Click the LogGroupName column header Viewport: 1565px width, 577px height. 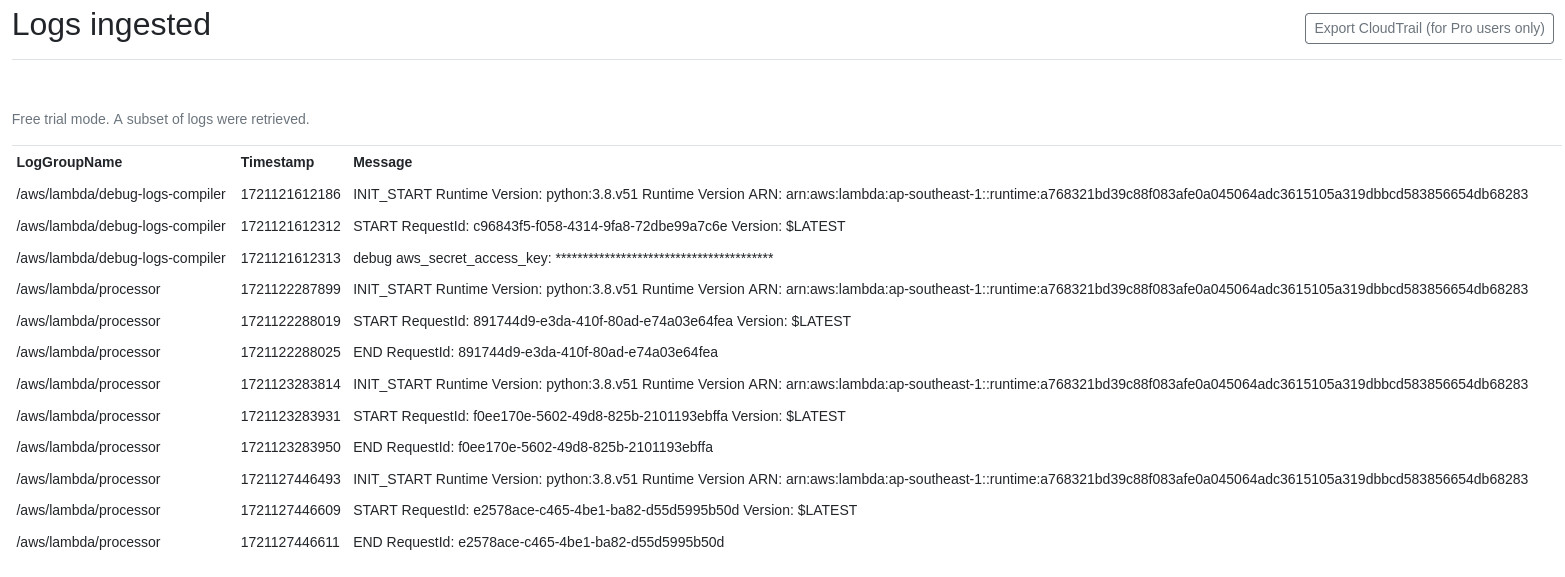(x=69, y=162)
